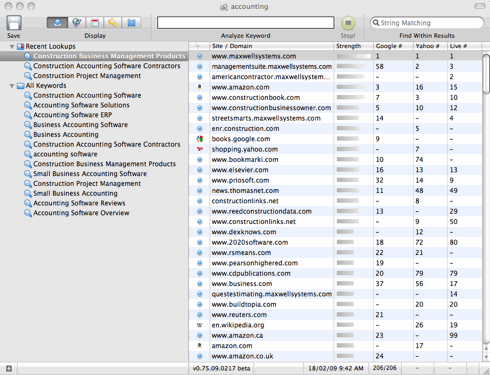Select the www.constructionbusinessowner.com row

335,108
